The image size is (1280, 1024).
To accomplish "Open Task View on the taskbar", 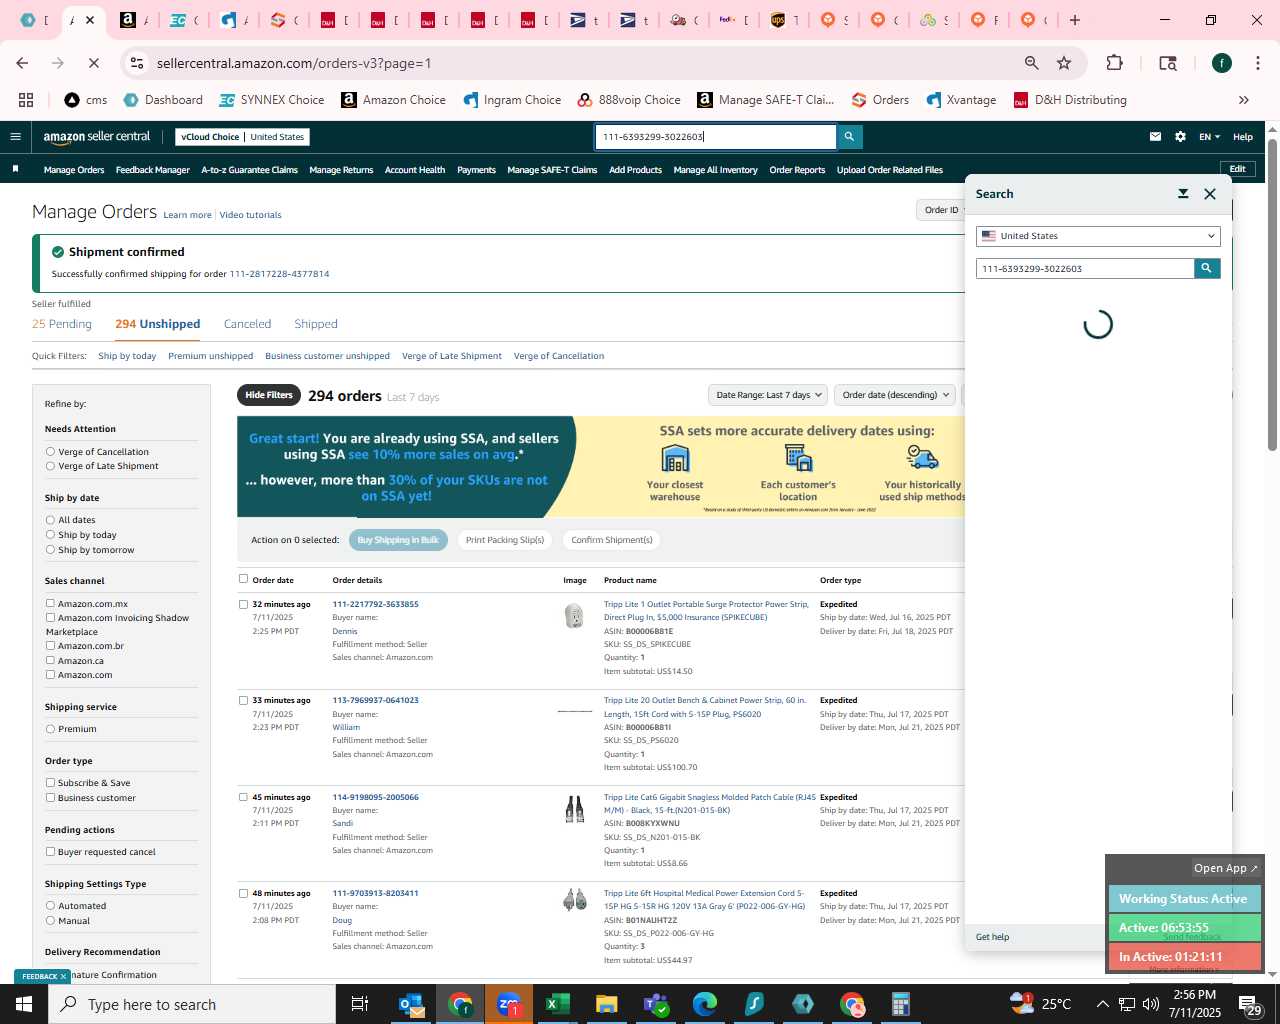I will pyautogui.click(x=360, y=1004).
